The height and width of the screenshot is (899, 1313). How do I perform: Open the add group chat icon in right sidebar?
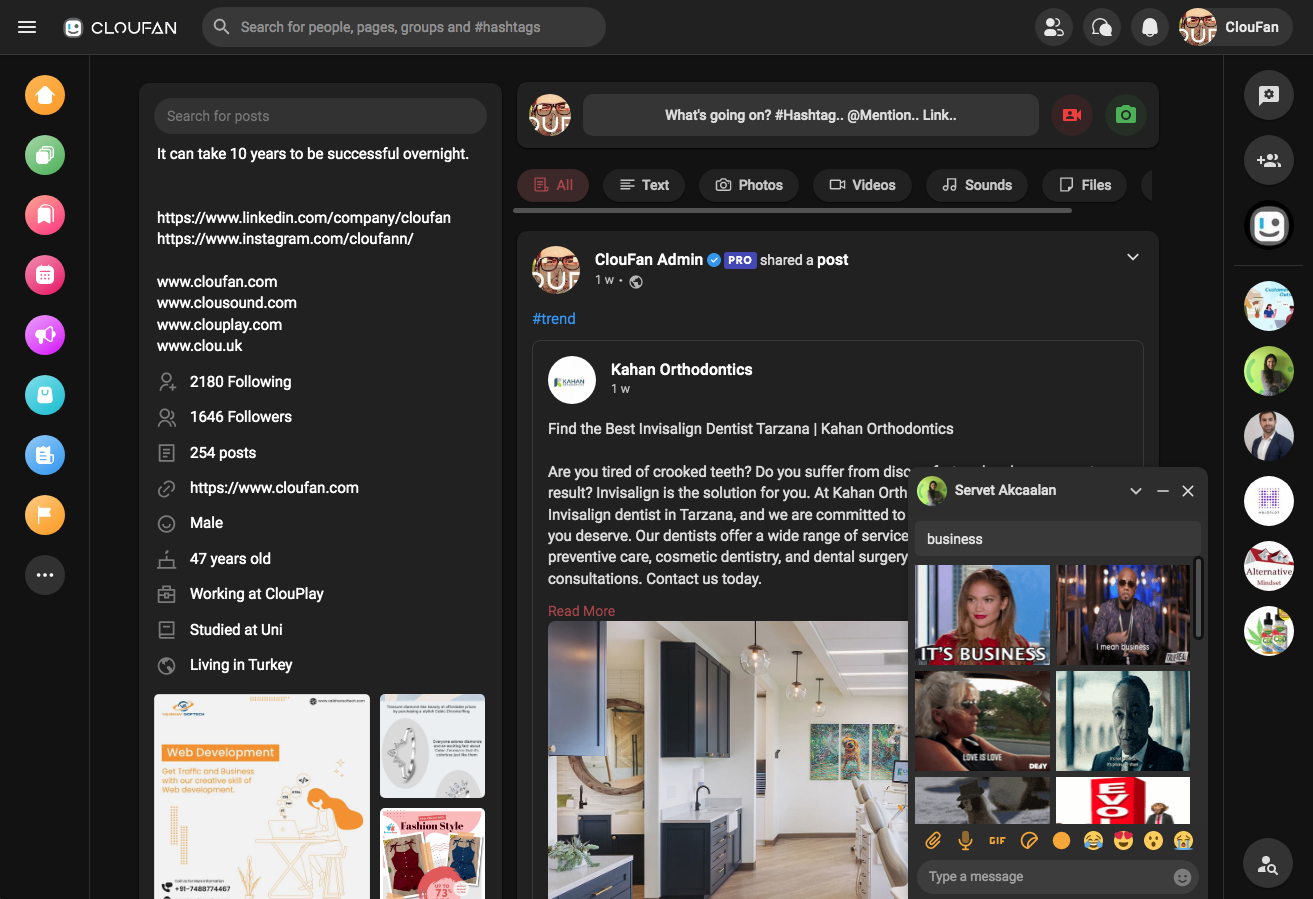coord(1269,160)
